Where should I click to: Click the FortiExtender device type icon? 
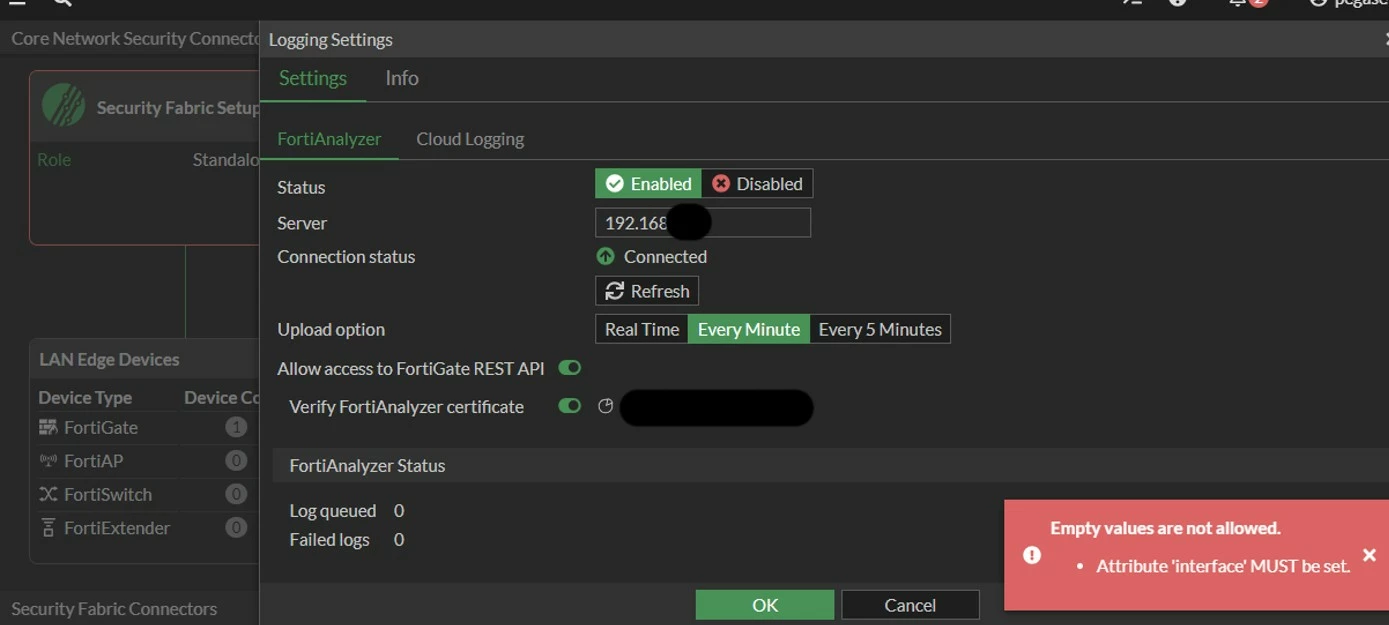click(48, 528)
